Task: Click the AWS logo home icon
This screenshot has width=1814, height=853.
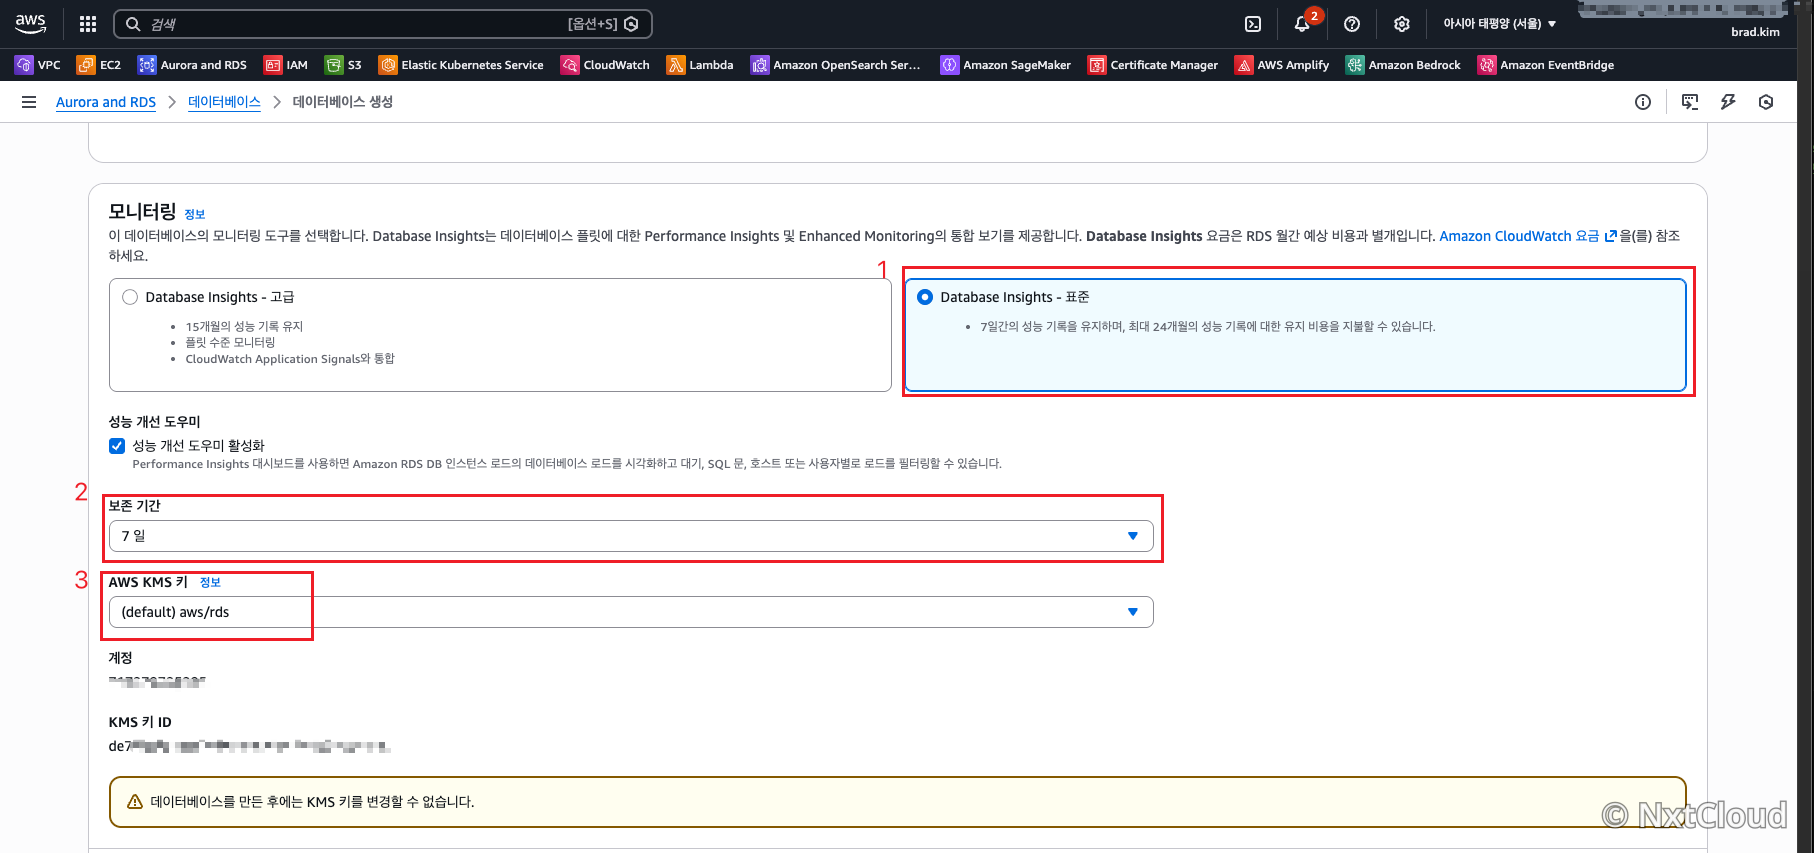Action: 31,23
